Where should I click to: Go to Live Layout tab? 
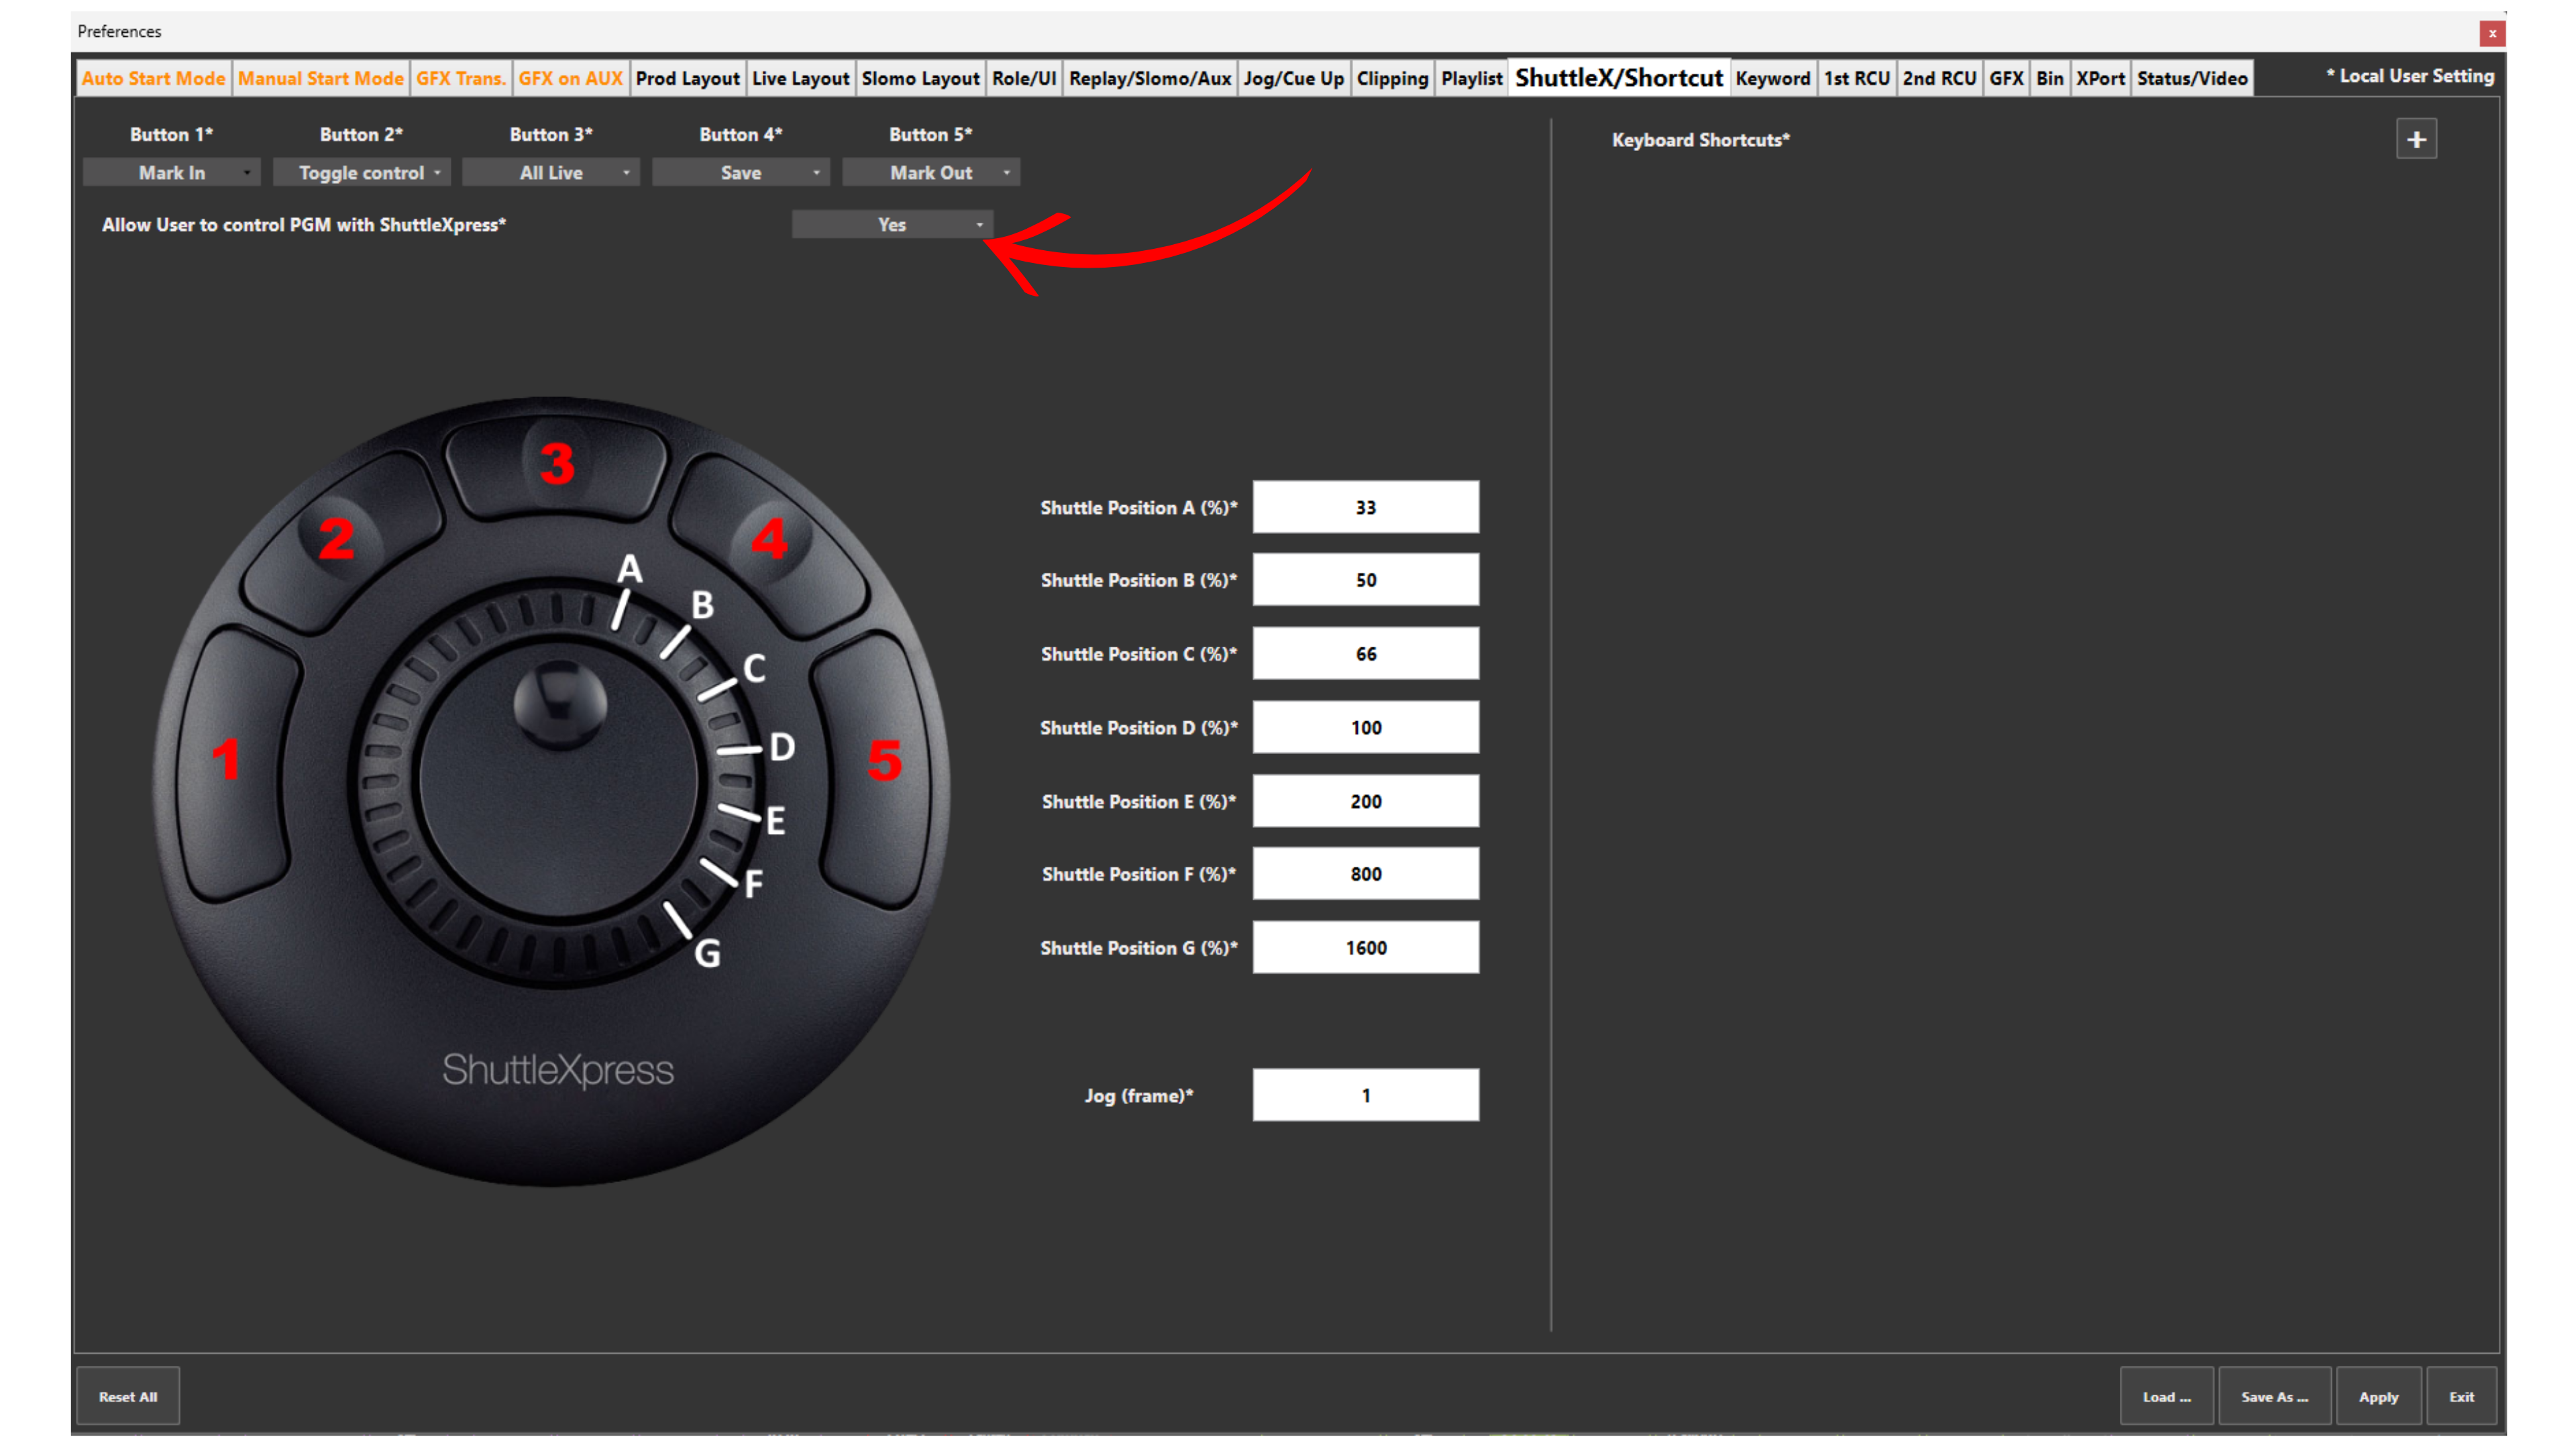(x=801, y=78)
